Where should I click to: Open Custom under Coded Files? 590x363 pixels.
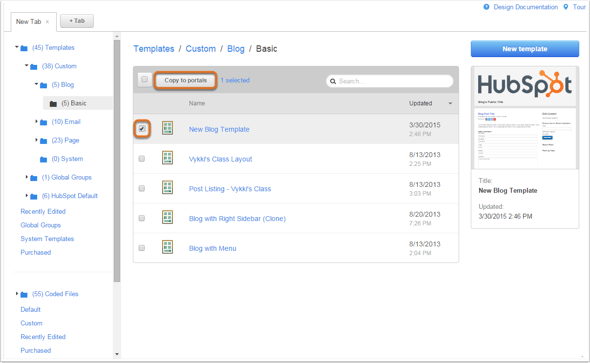(31, 323)
